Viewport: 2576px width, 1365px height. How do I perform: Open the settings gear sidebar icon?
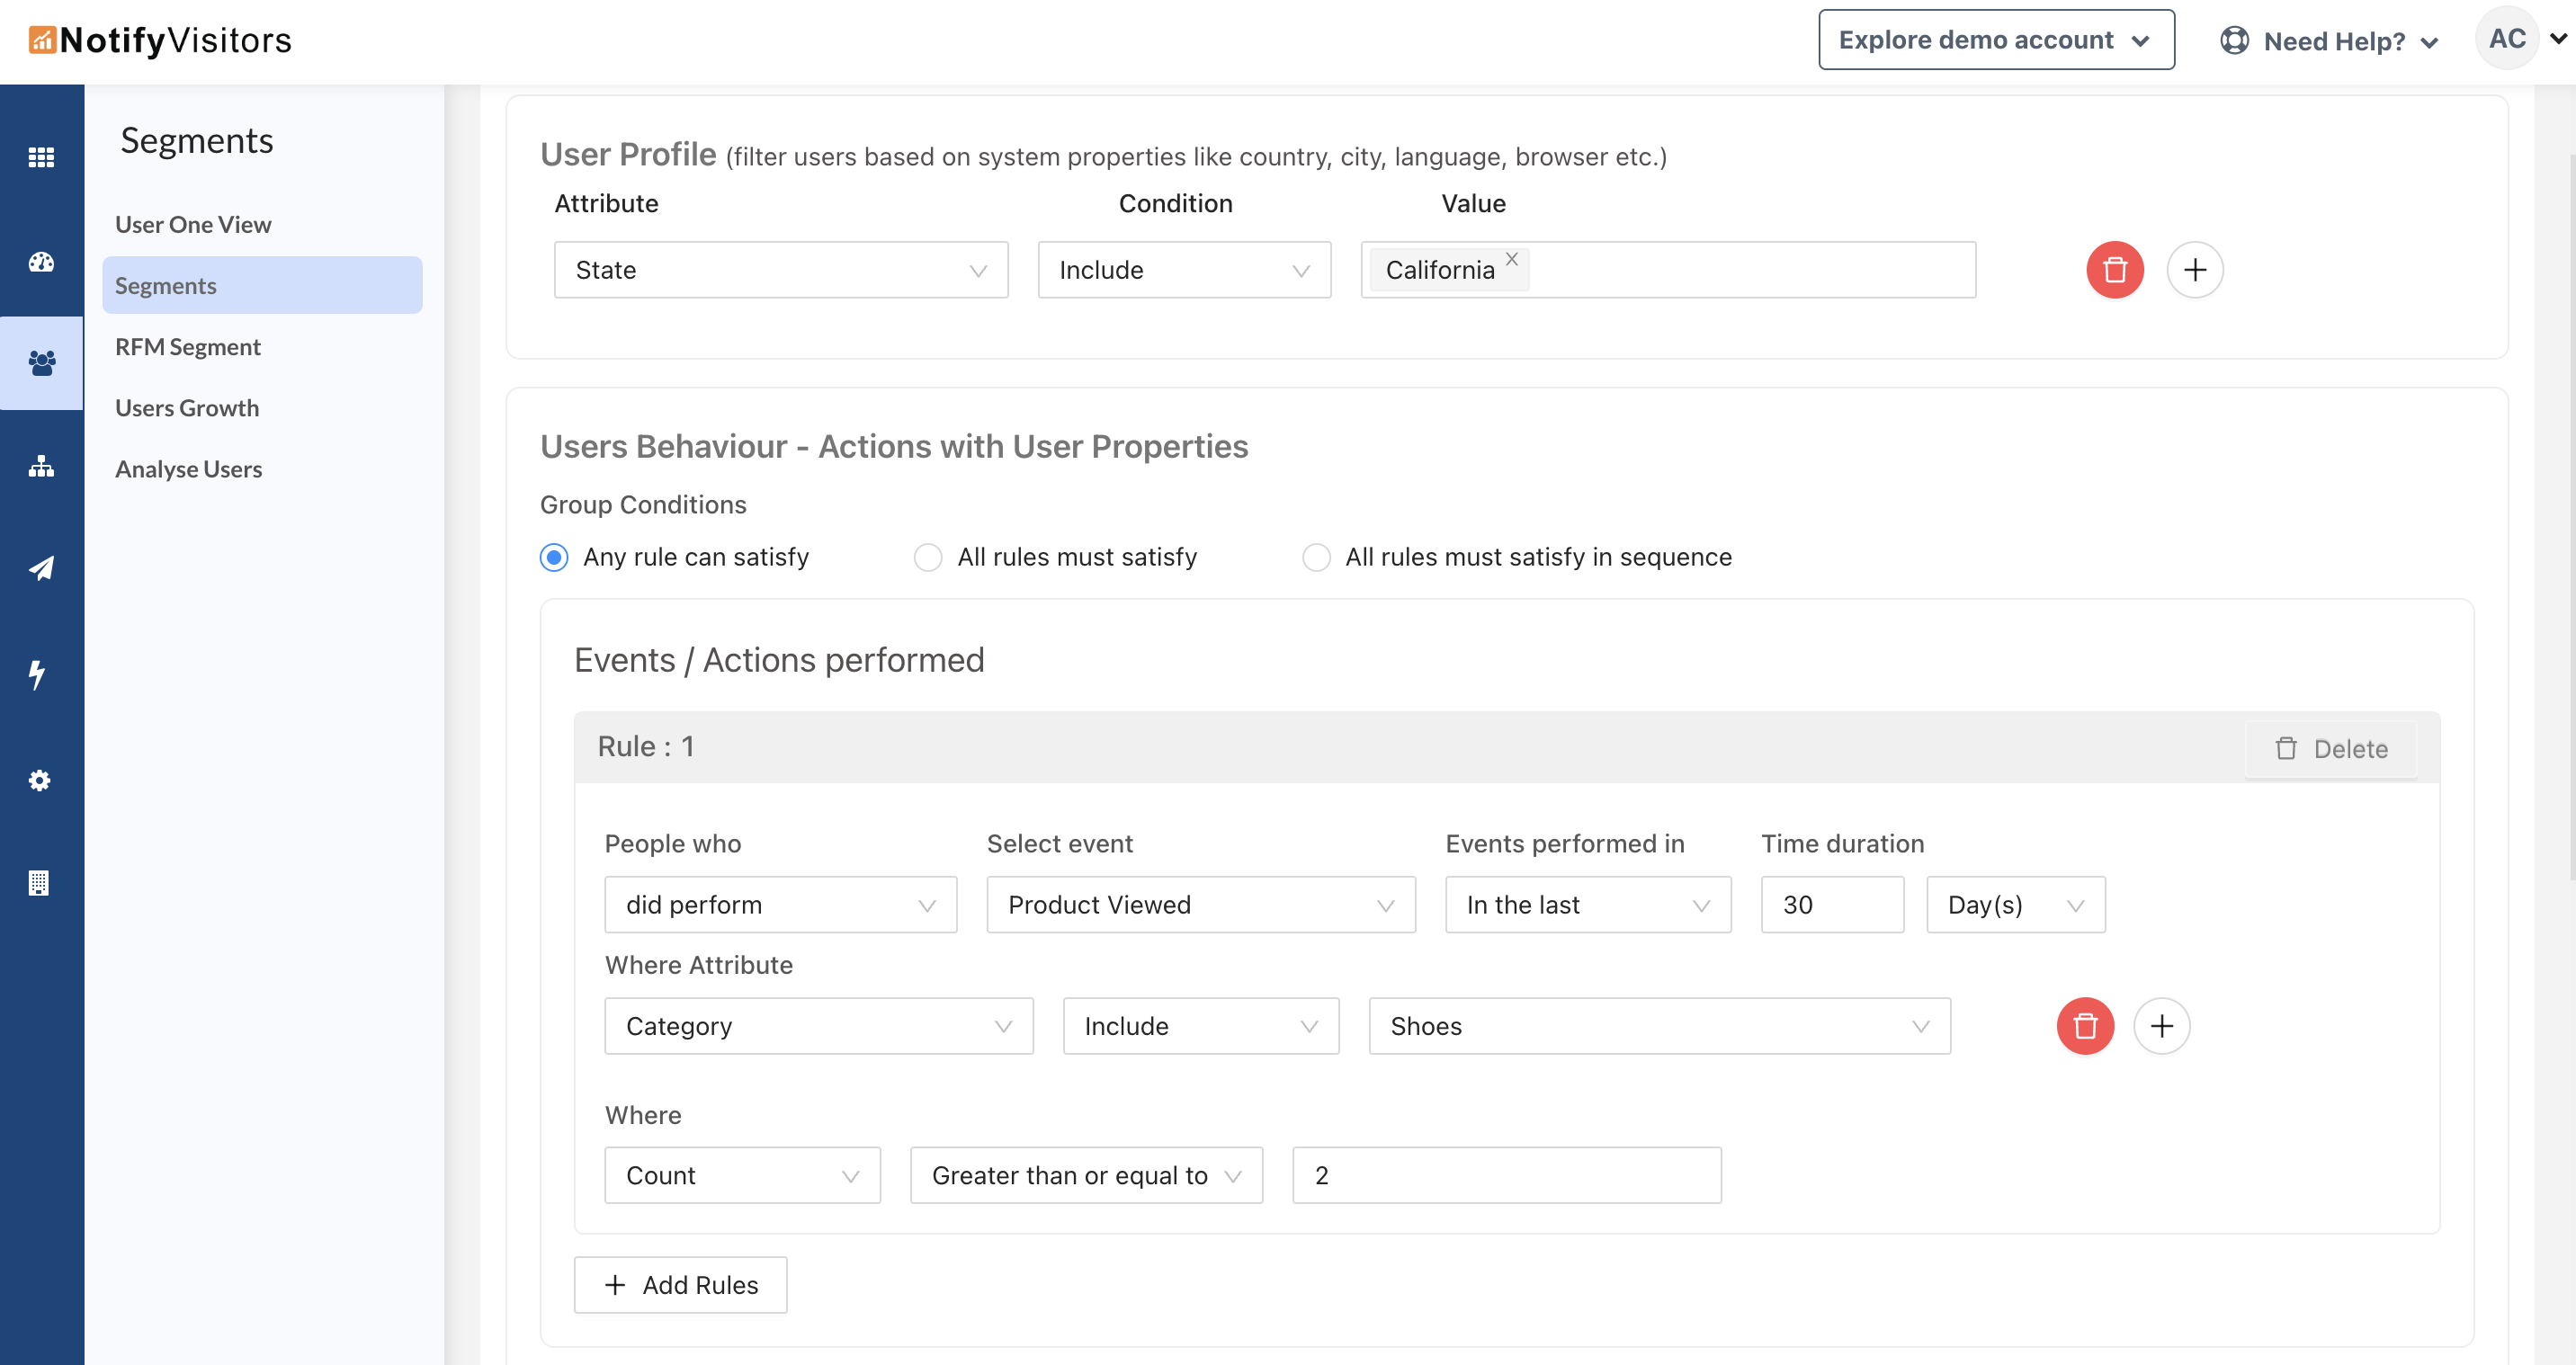39,780
